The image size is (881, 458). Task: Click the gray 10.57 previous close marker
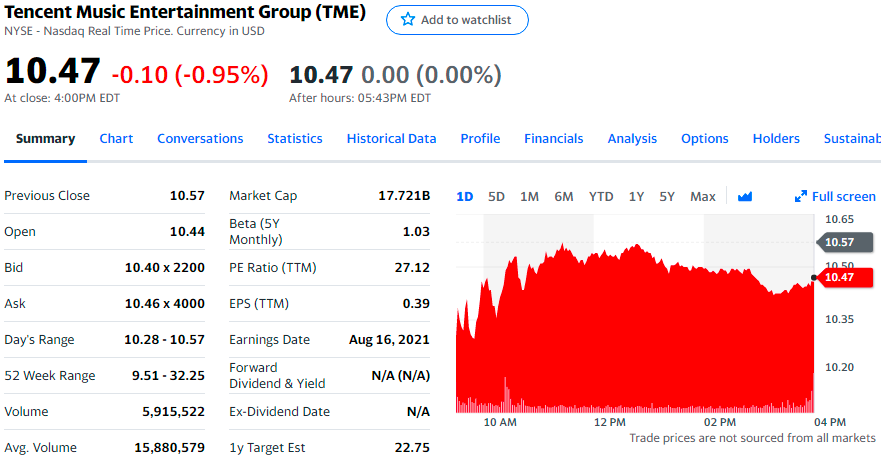846,242
